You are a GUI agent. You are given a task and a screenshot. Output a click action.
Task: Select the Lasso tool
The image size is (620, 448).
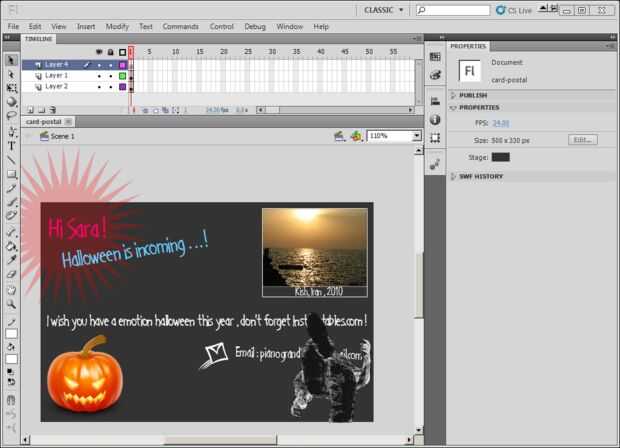(x=11, y=115)
